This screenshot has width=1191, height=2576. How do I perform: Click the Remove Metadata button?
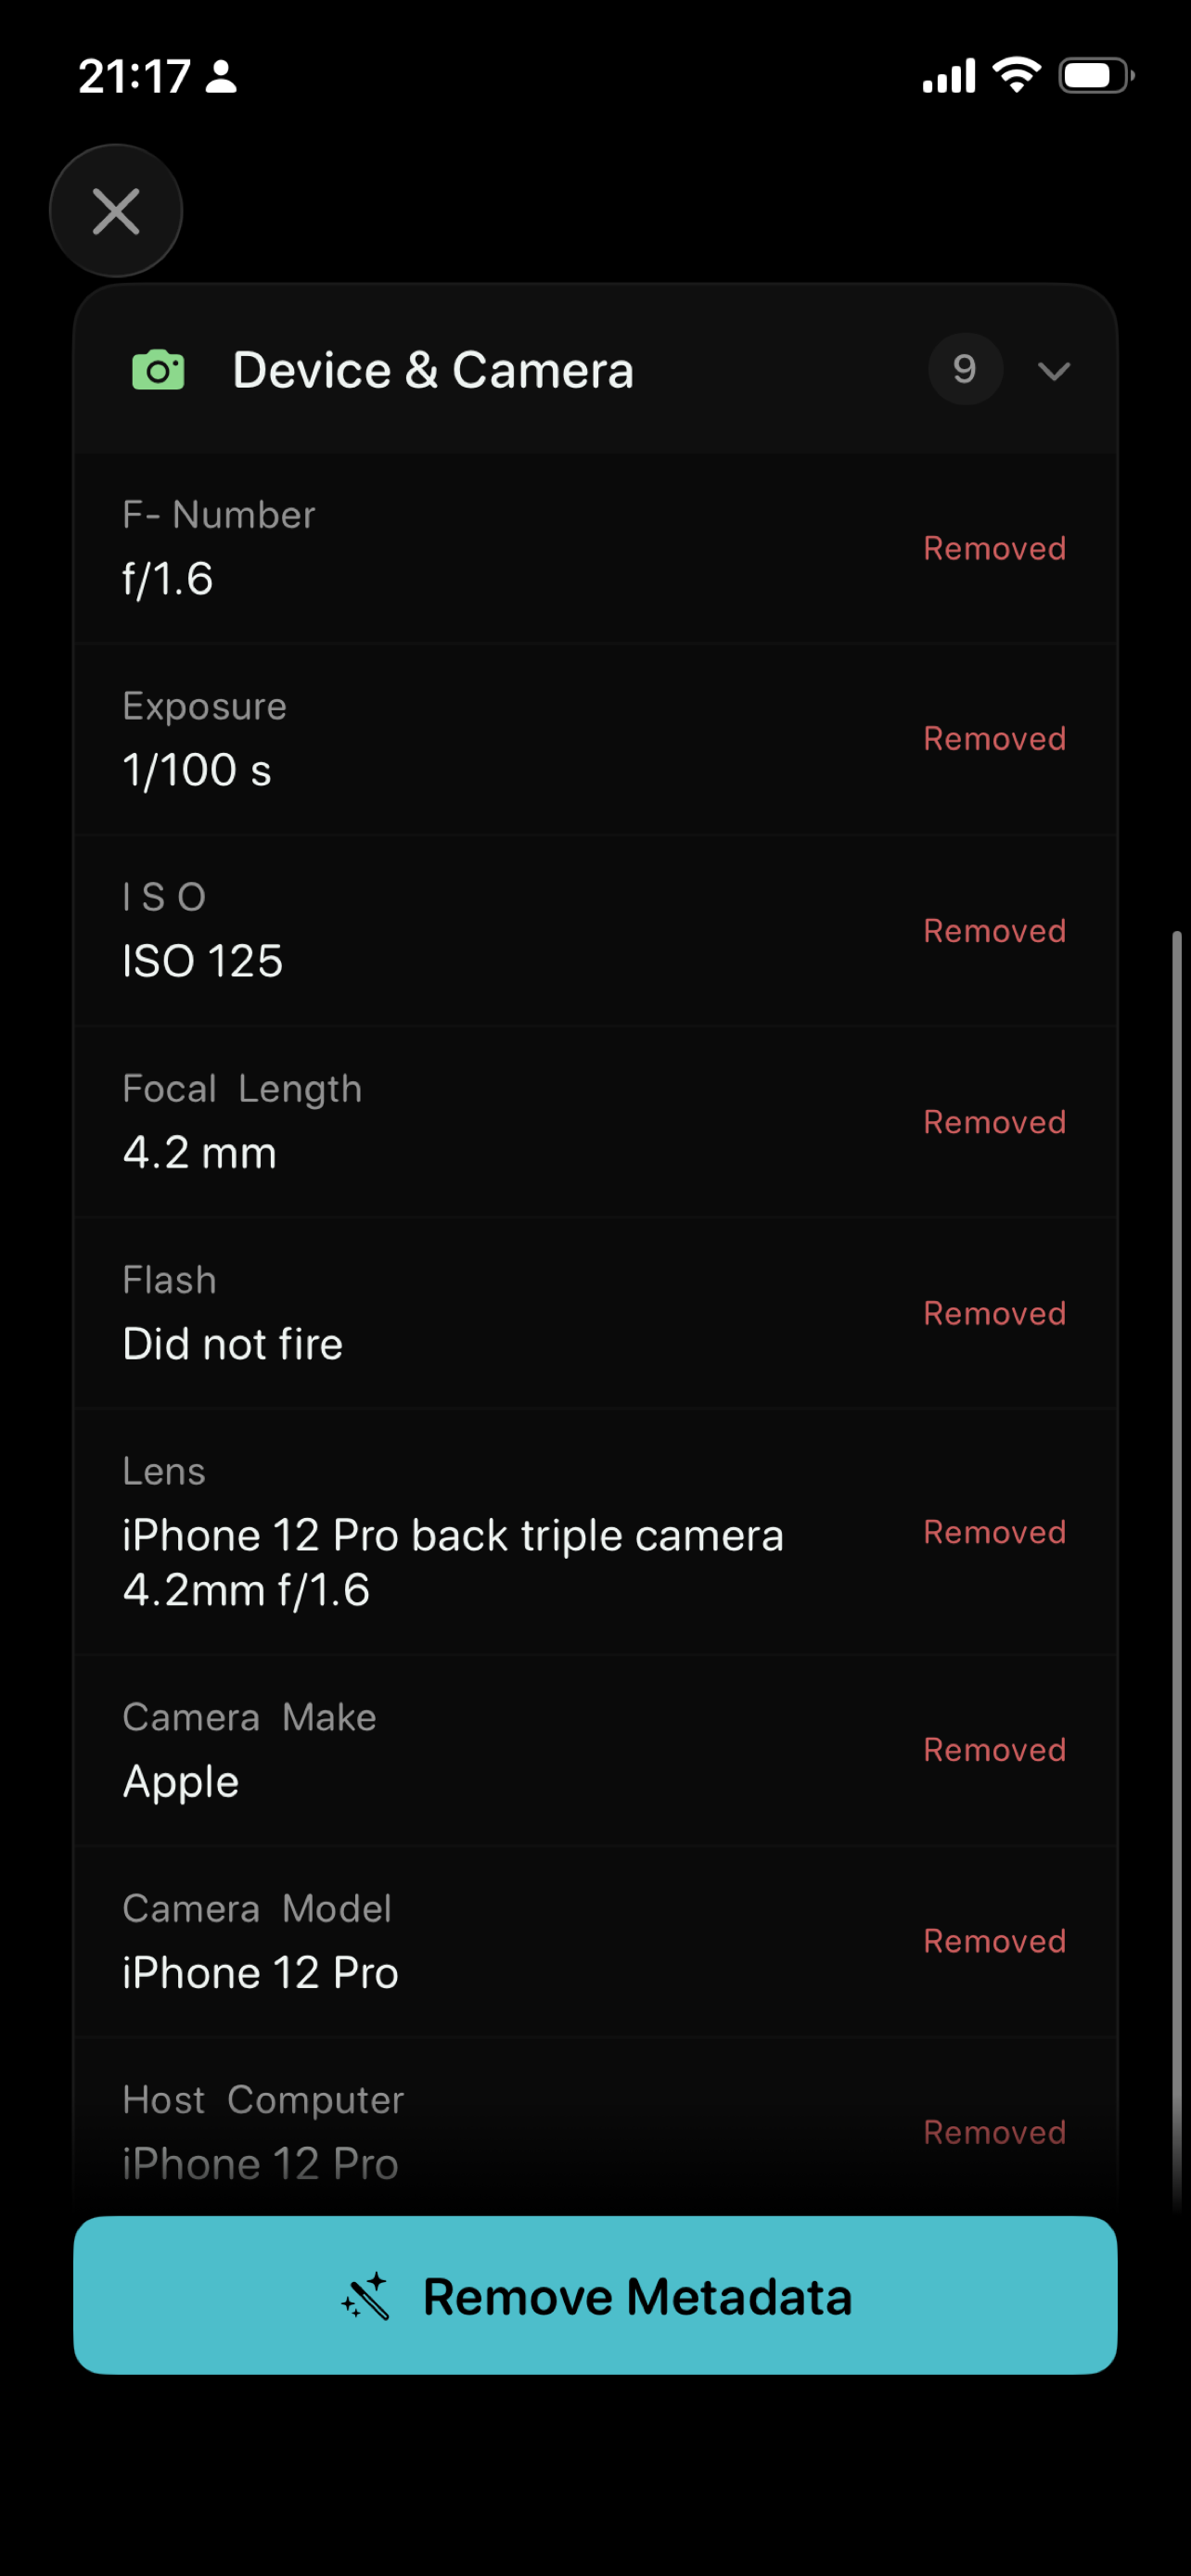pos(595,2295)
